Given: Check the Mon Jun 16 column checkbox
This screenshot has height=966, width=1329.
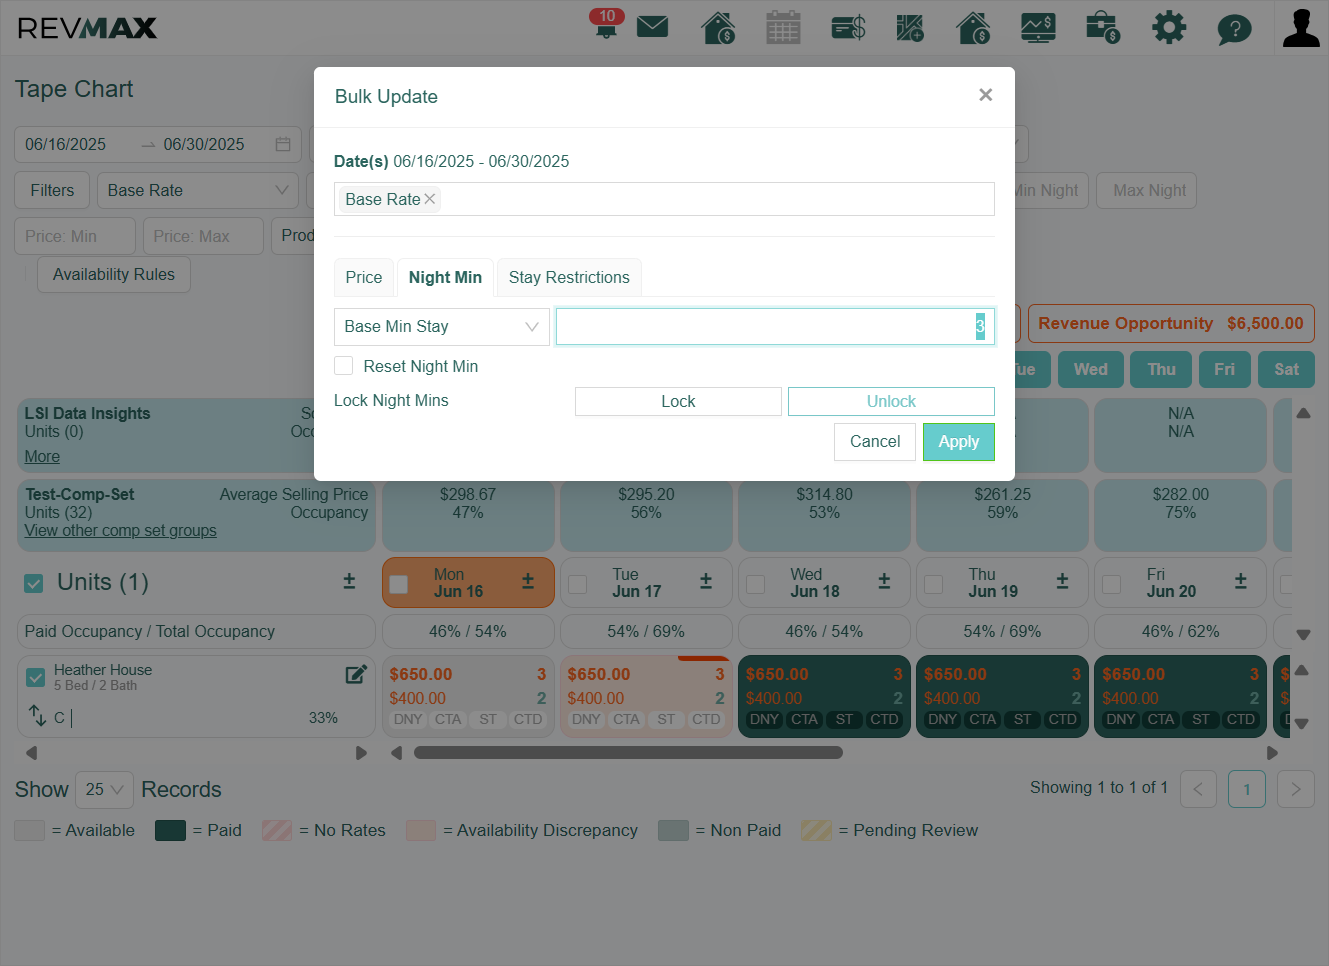Looking at the screenshot, I should 398,584.
